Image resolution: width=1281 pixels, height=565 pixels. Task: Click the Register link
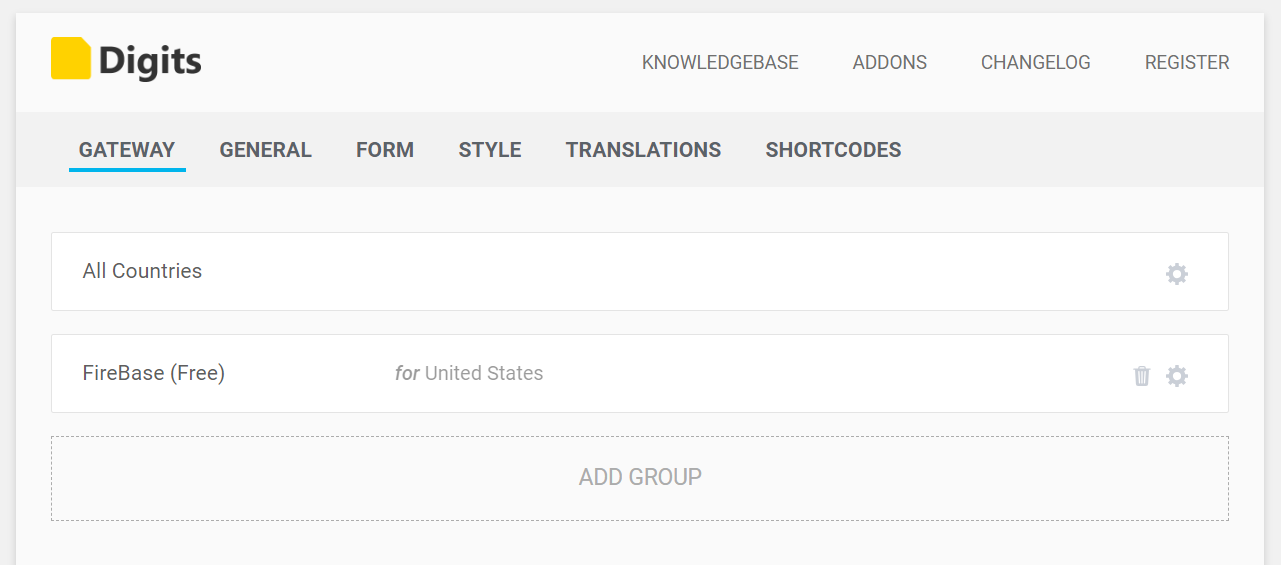tap(1187, 63)
